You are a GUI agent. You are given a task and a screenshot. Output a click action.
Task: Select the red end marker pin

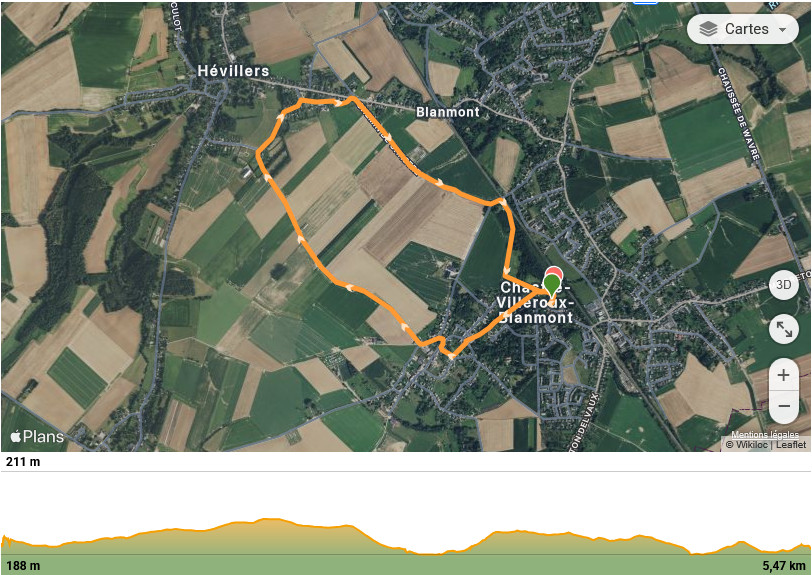(554, 271)
